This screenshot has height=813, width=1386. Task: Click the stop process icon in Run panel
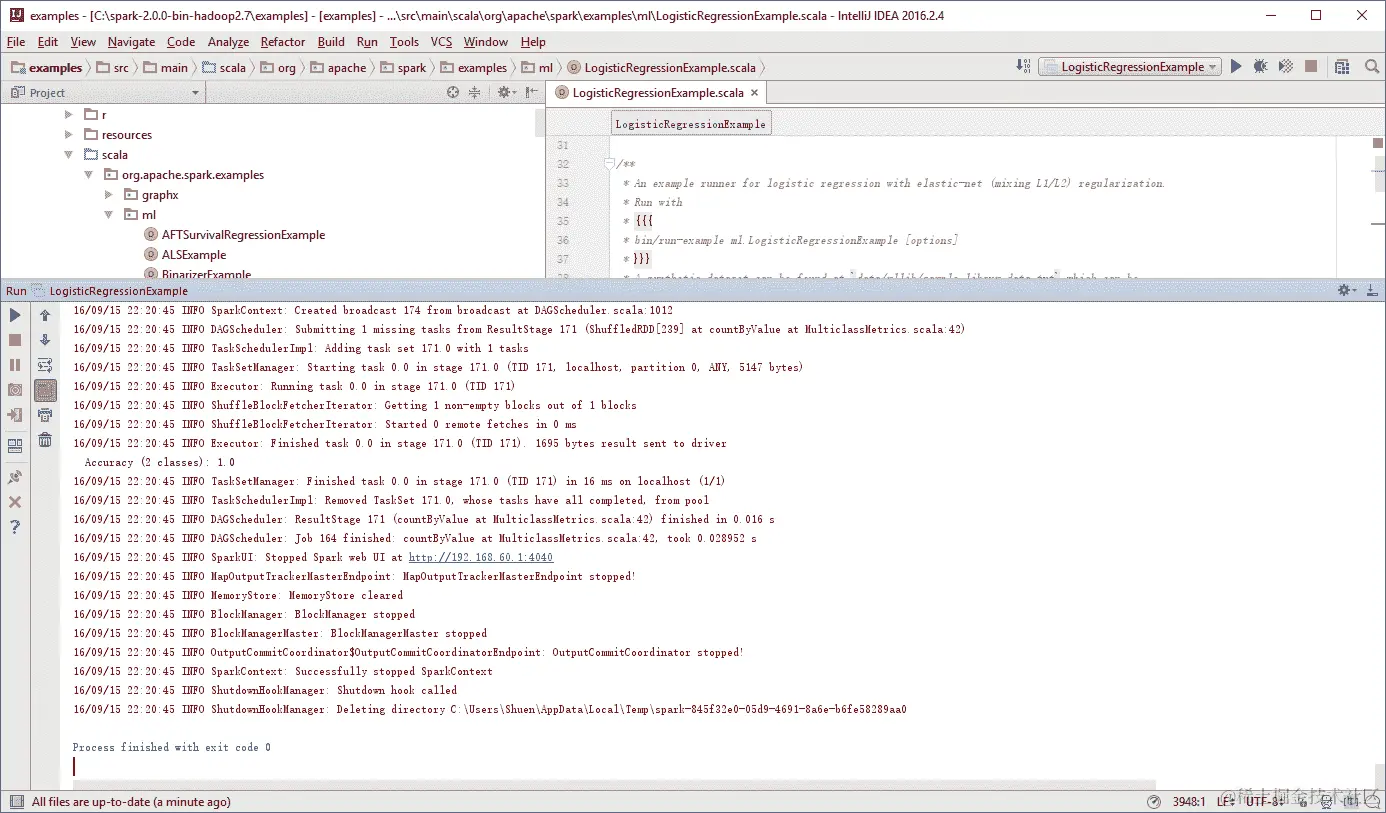15,340
